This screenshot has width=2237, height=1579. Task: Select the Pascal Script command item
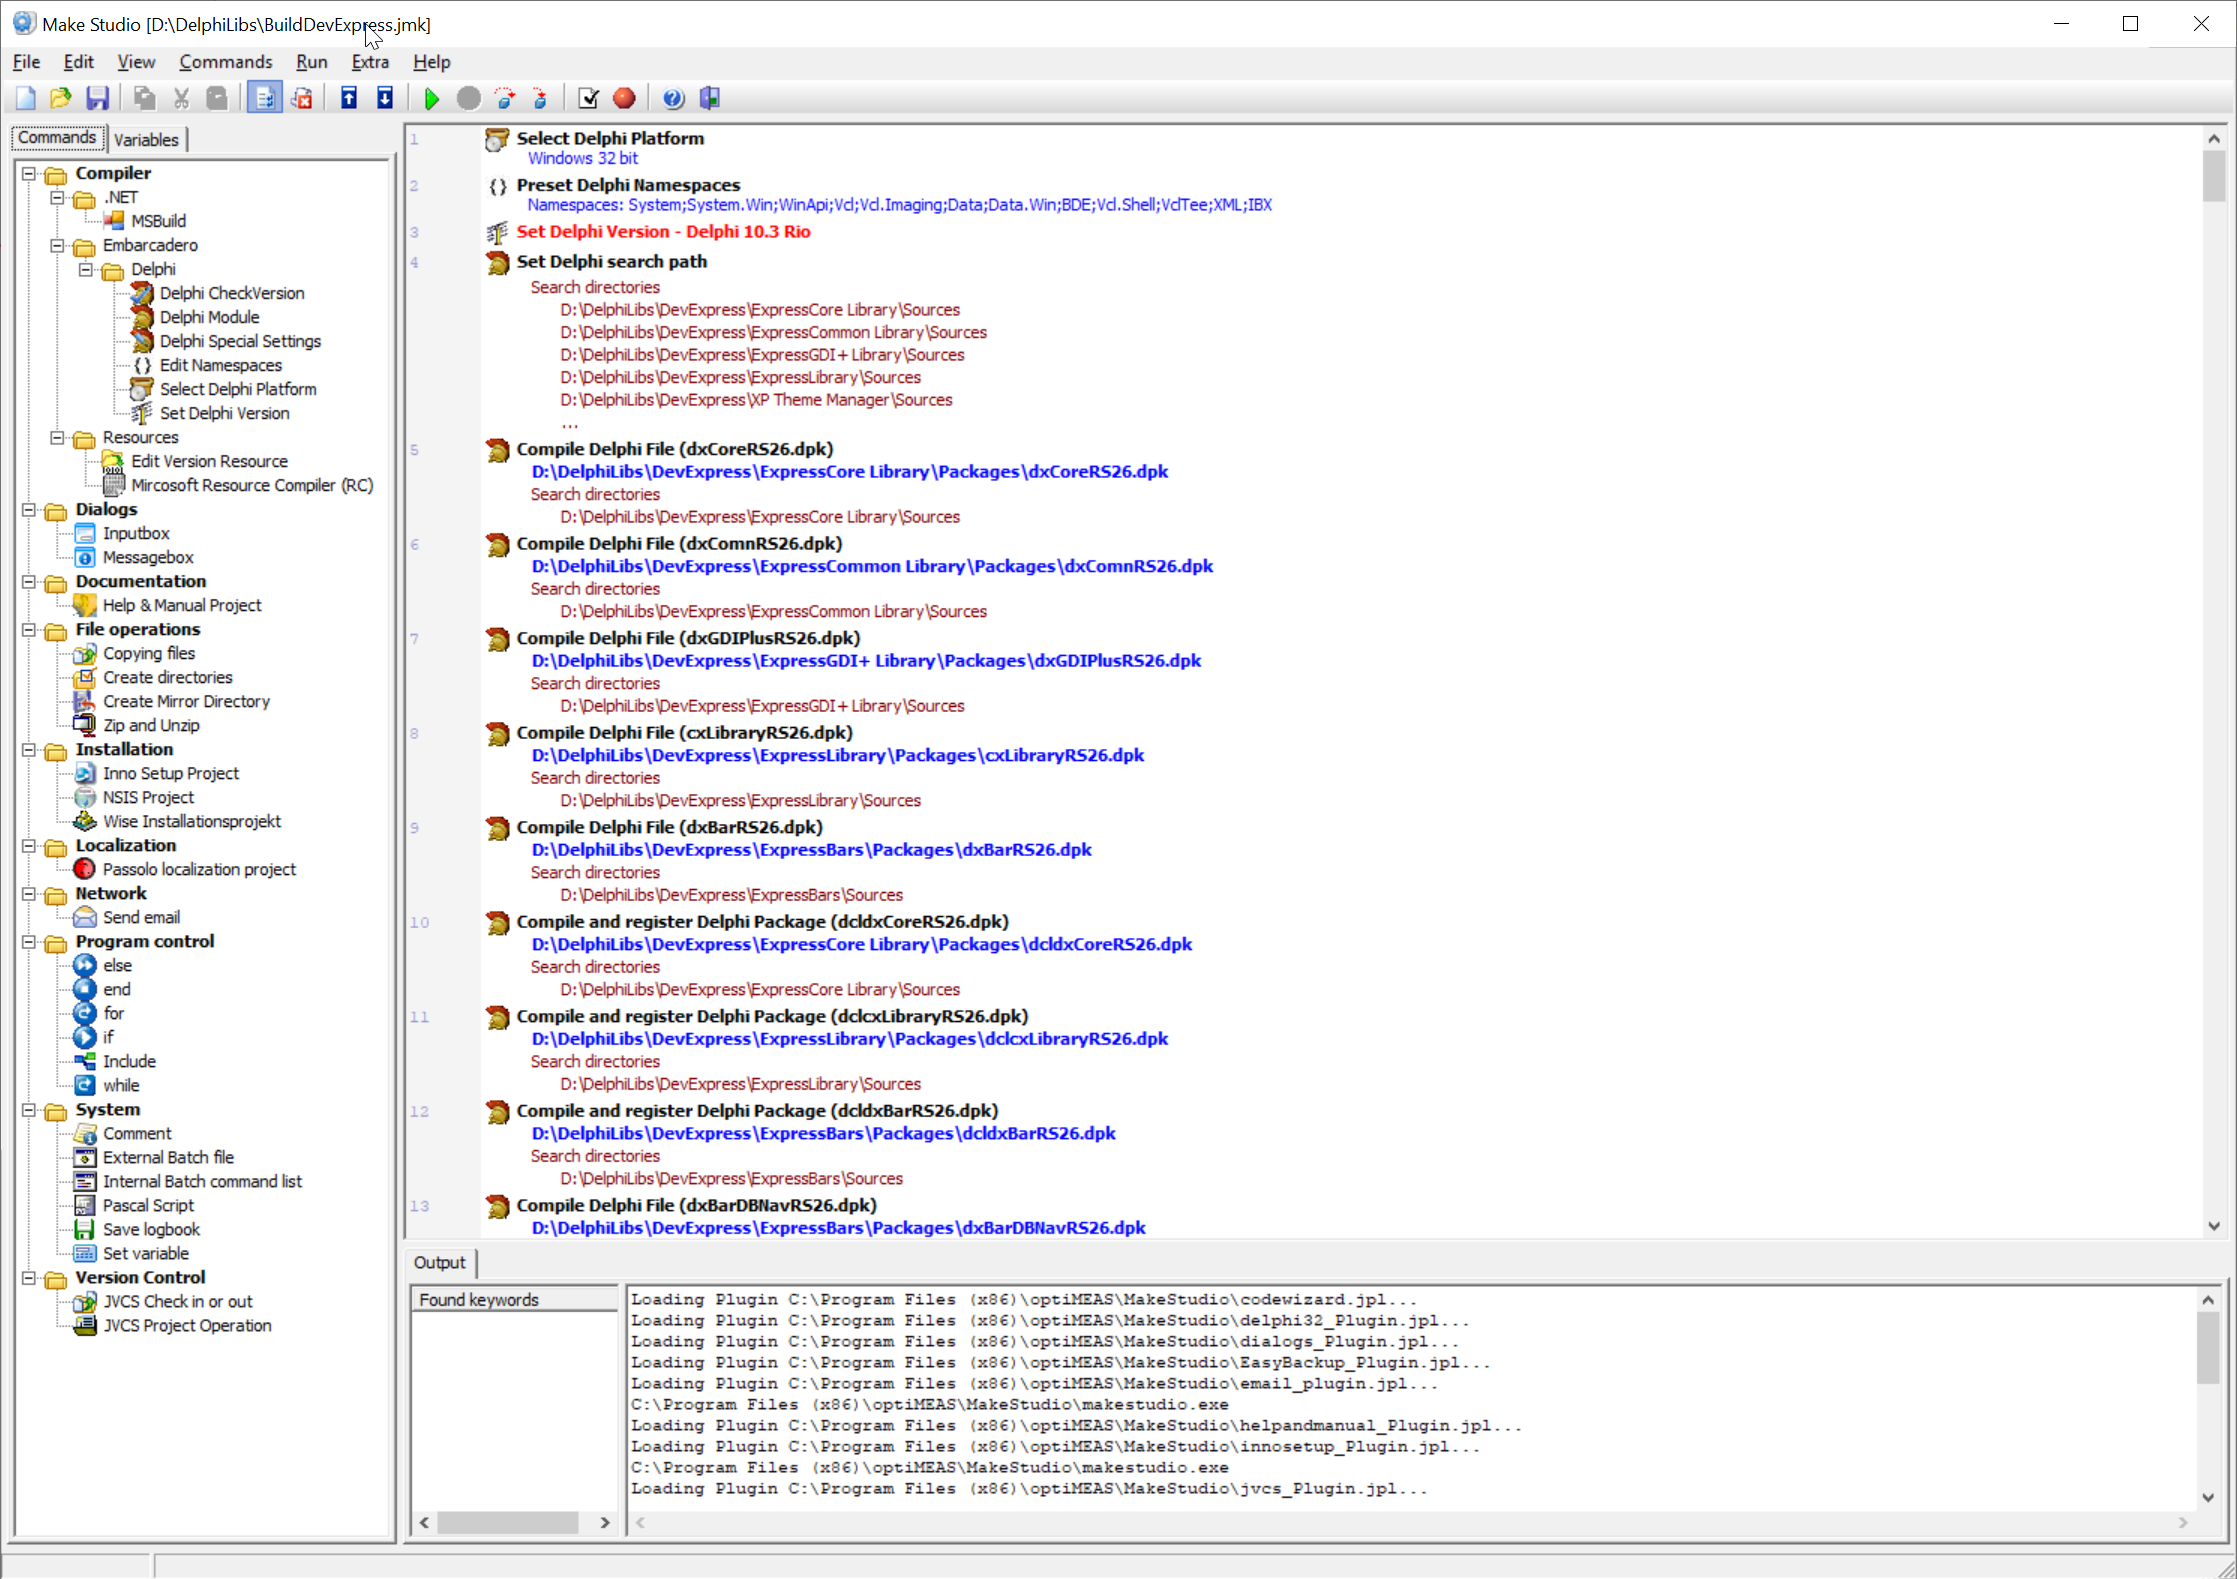click(x=148, y=1205)
